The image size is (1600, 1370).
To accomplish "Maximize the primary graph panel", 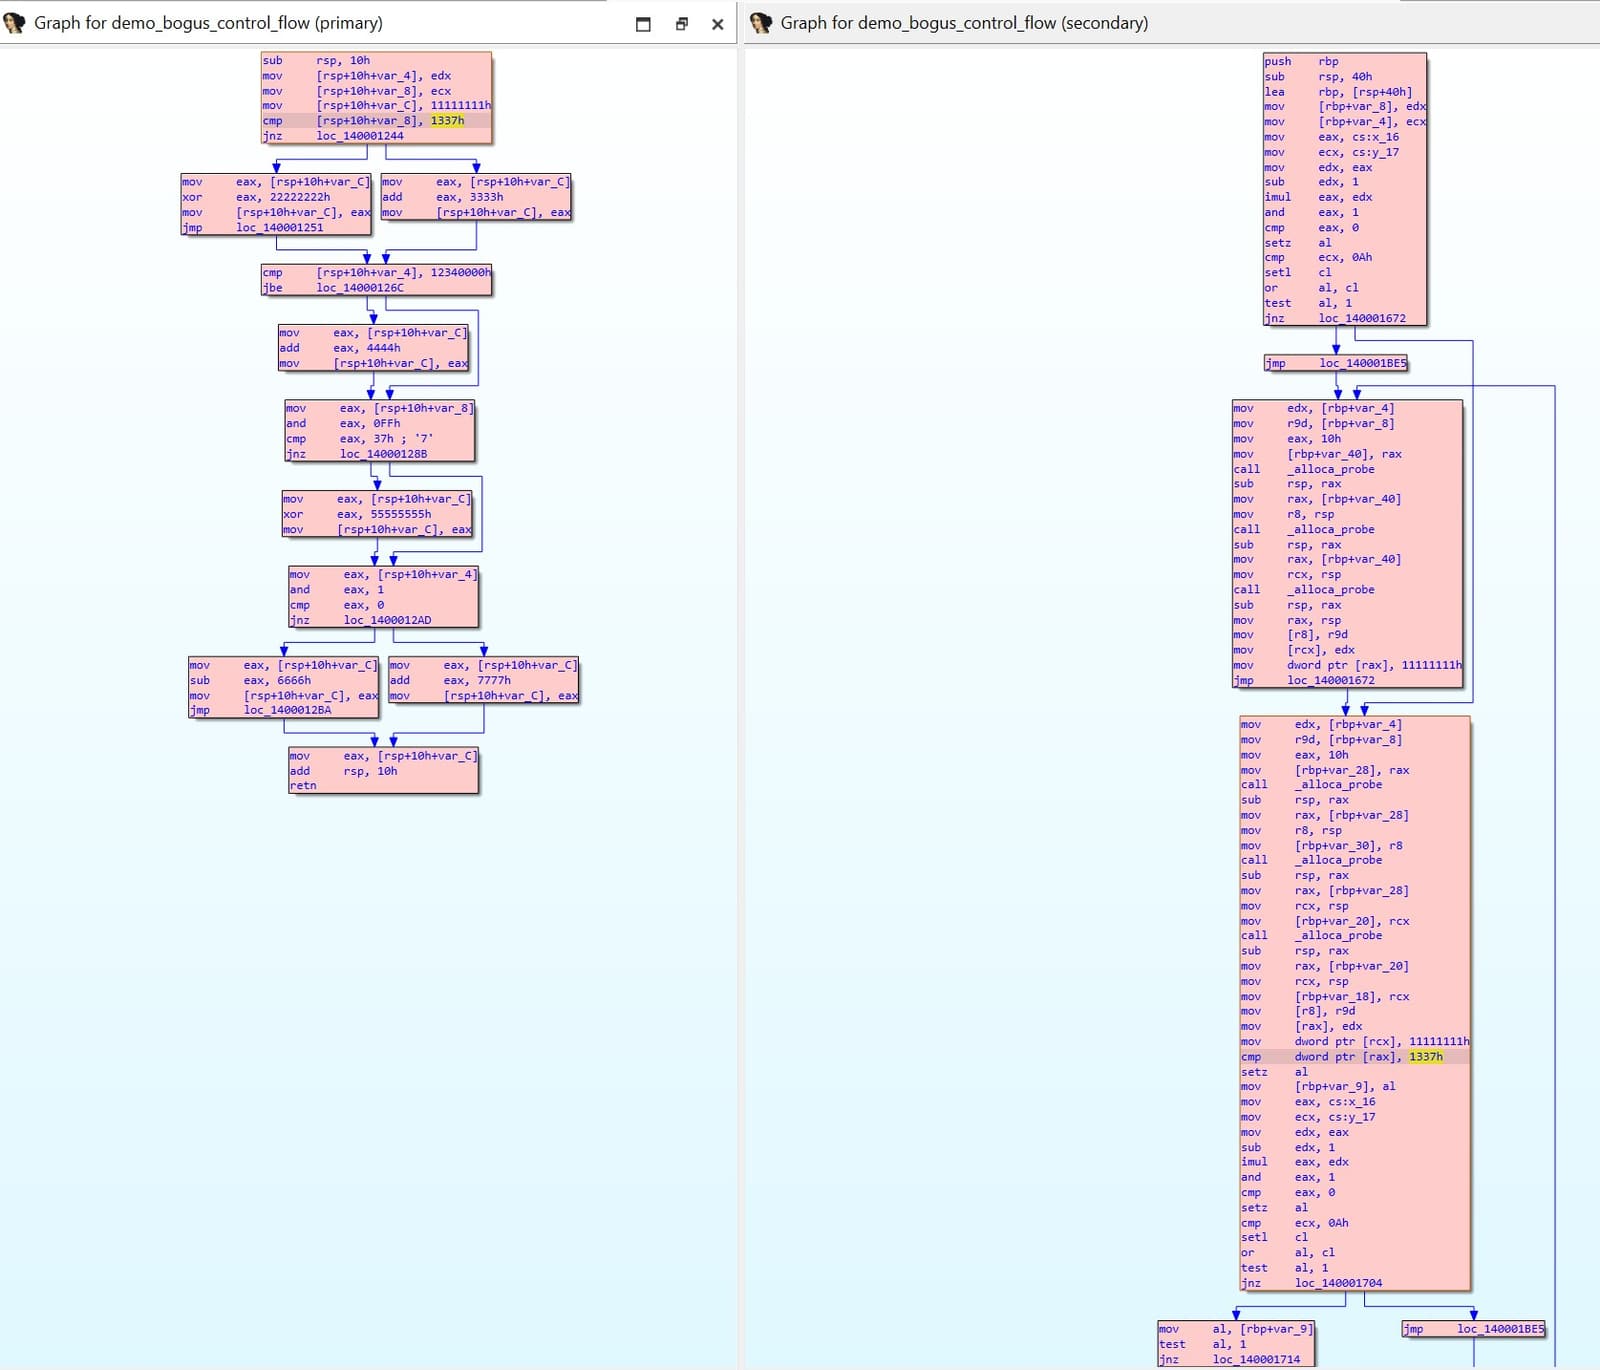I will click(x=643, y=24).
